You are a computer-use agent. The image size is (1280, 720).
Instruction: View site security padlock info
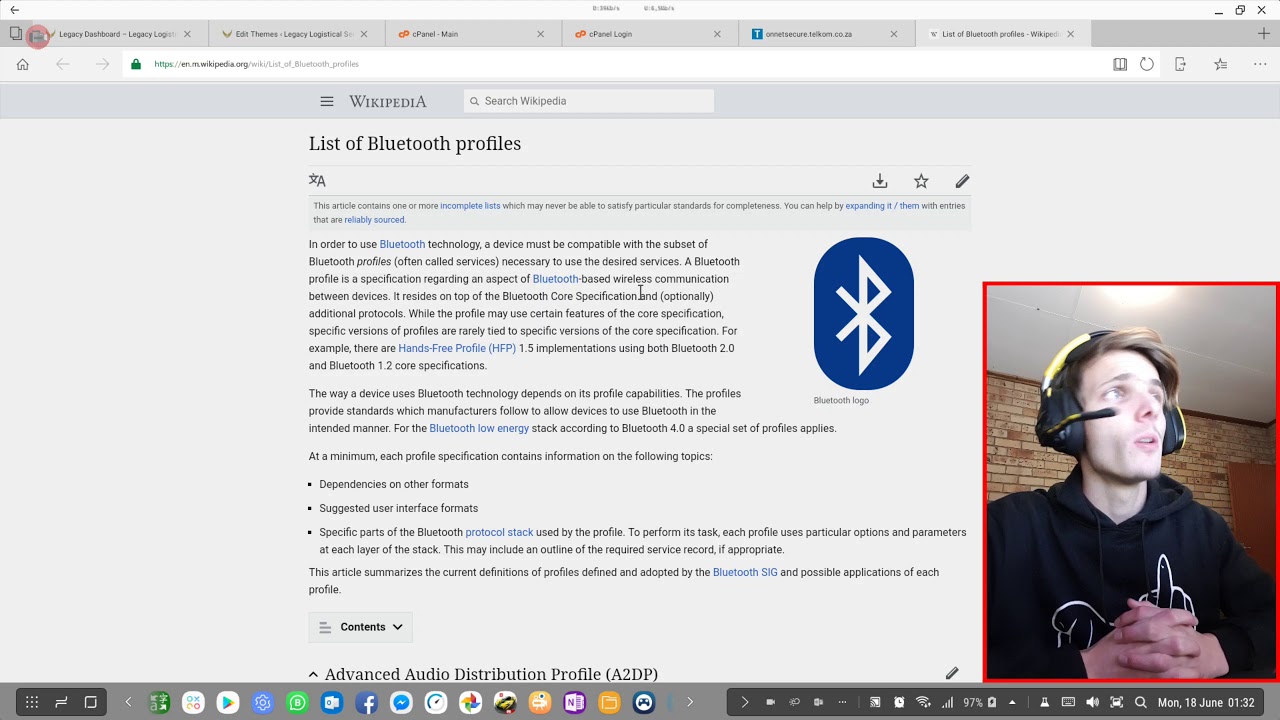coord(136,64)
